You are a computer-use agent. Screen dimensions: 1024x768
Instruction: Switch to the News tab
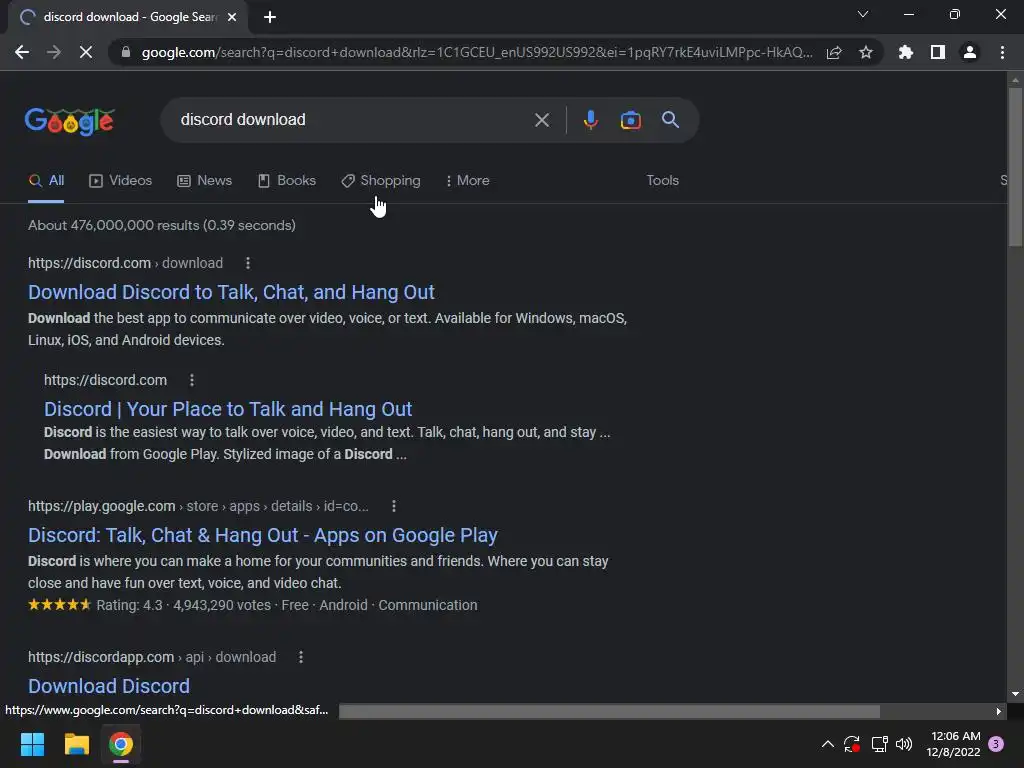(204, 181)
